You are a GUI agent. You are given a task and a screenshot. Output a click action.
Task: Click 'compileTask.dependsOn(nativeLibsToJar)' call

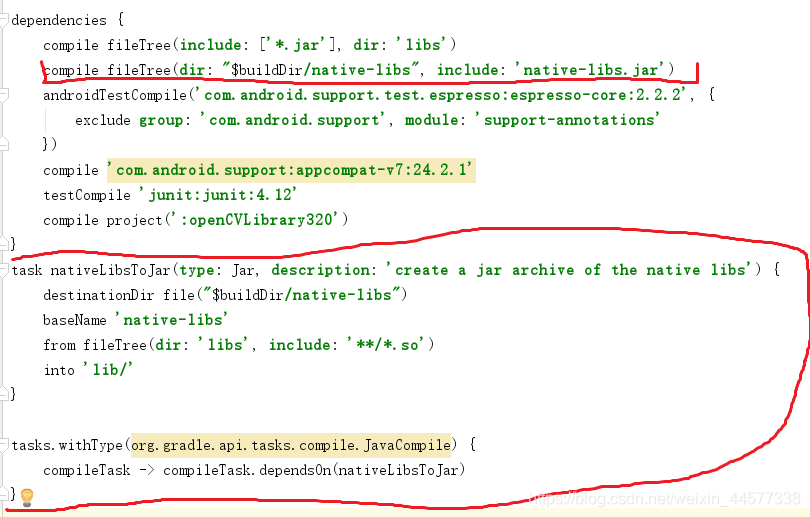coord(314,470)
